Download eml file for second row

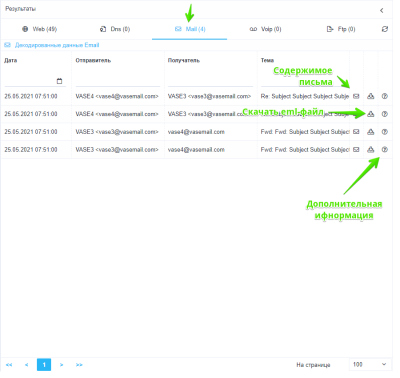tap(370, 114)
